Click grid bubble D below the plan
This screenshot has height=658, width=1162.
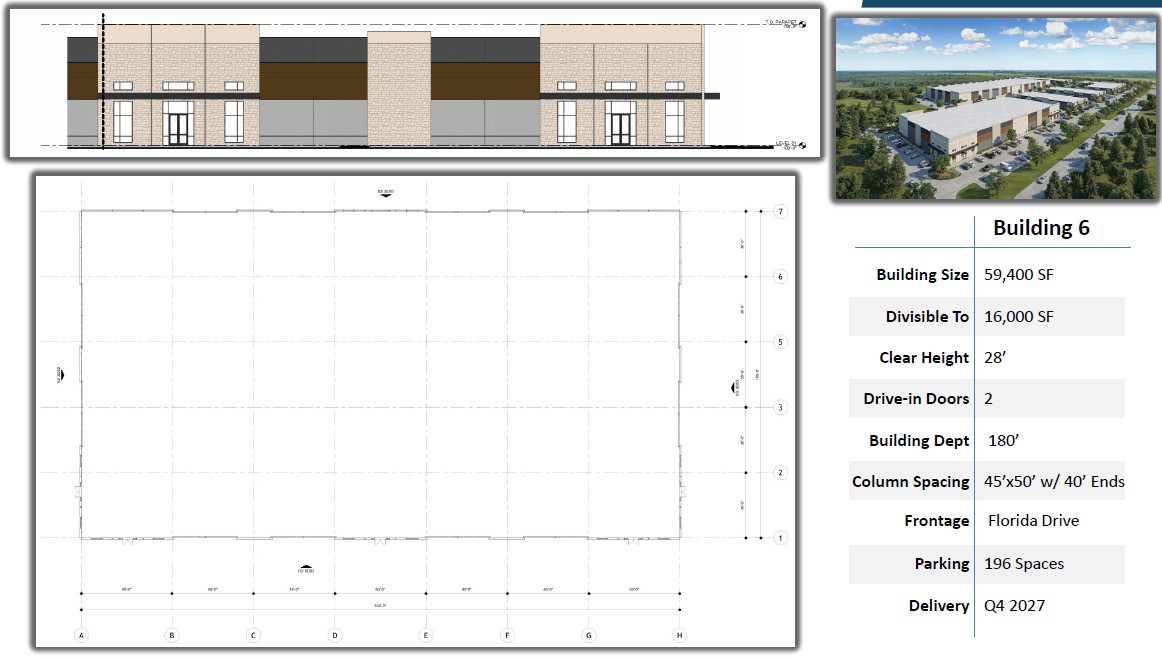tap(335, 635)
